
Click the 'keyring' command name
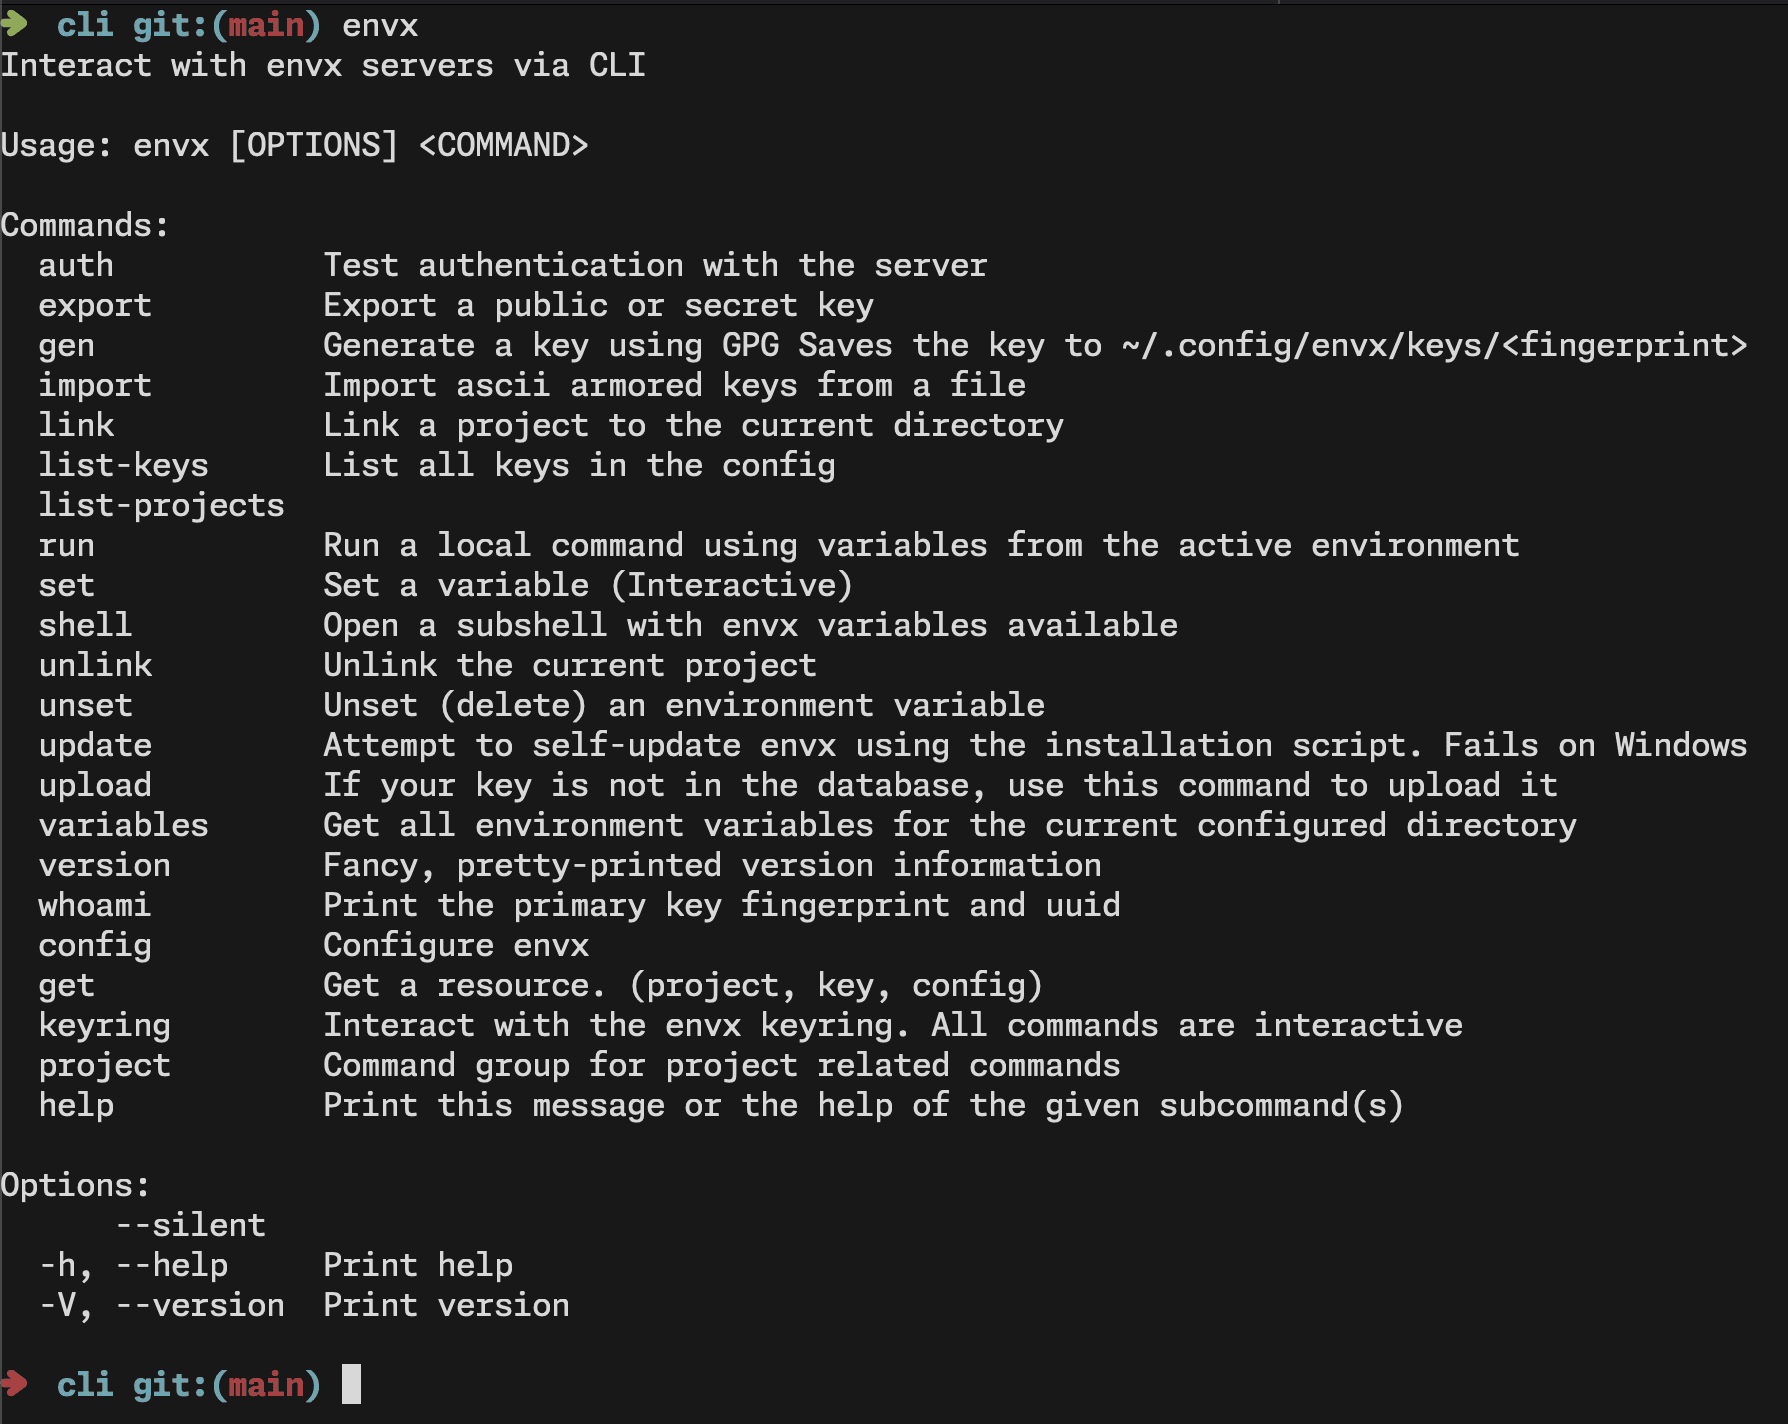point(104,1025)
